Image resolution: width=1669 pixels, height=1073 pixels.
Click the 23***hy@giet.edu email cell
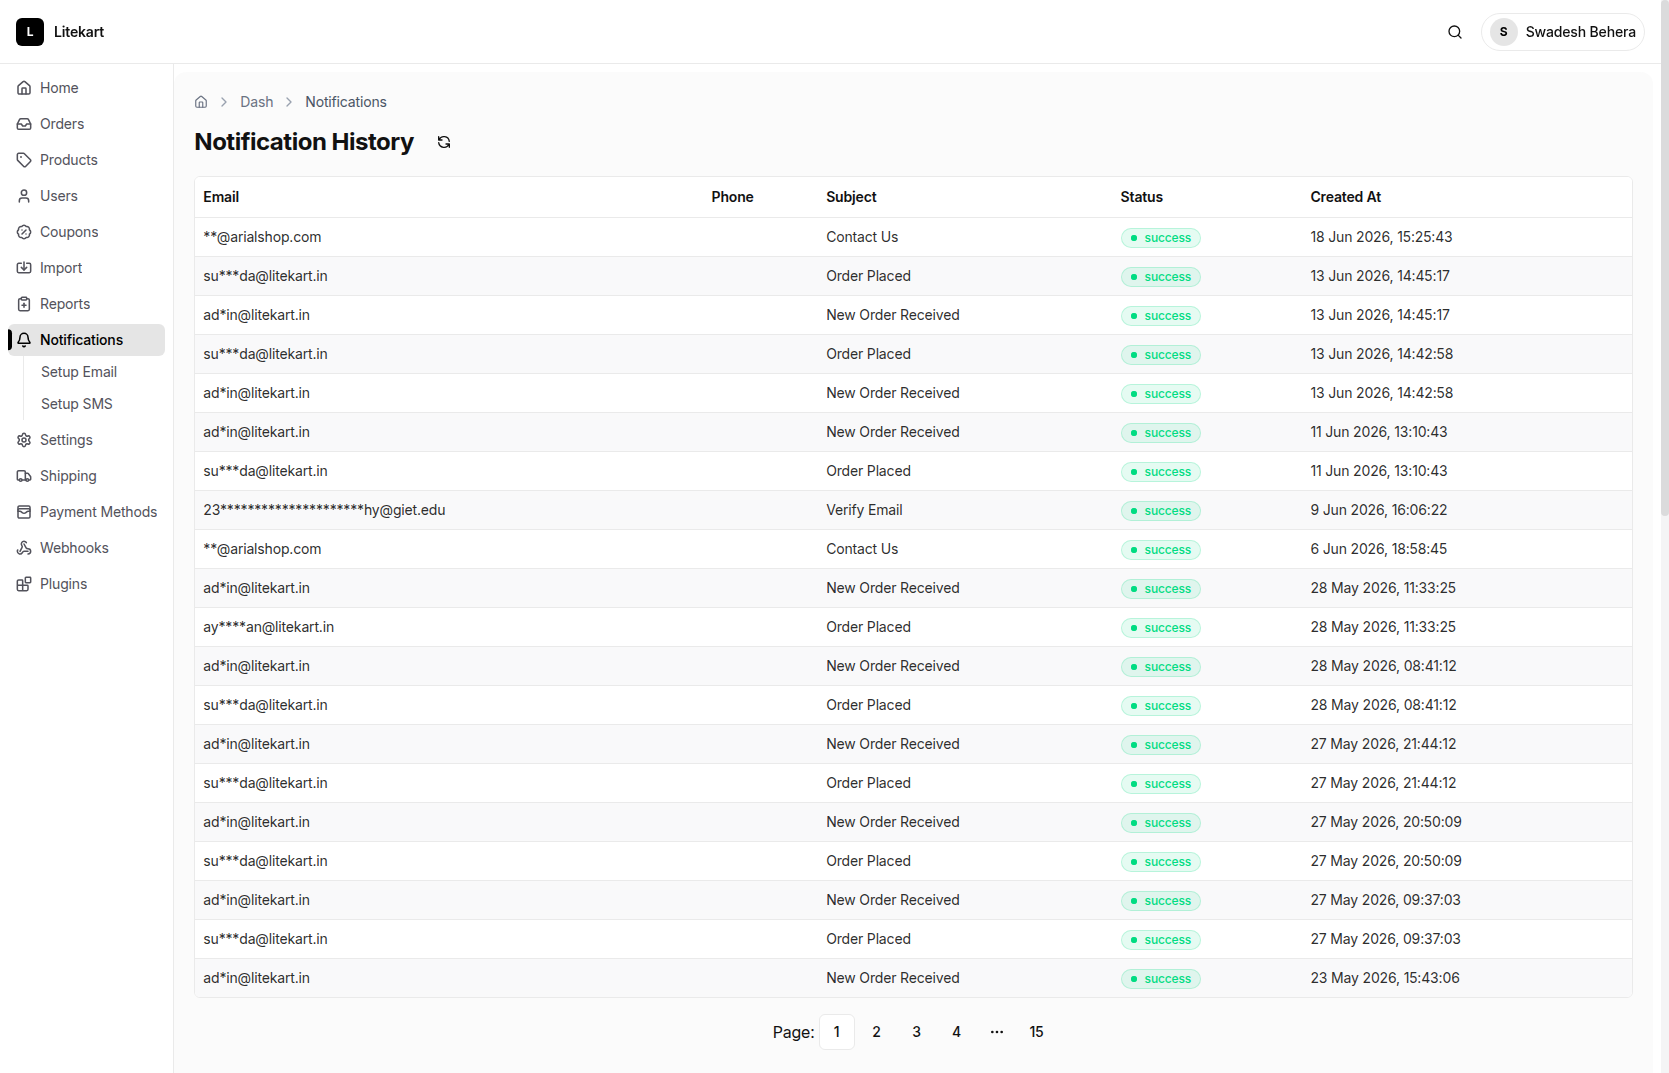pos(325,510)
